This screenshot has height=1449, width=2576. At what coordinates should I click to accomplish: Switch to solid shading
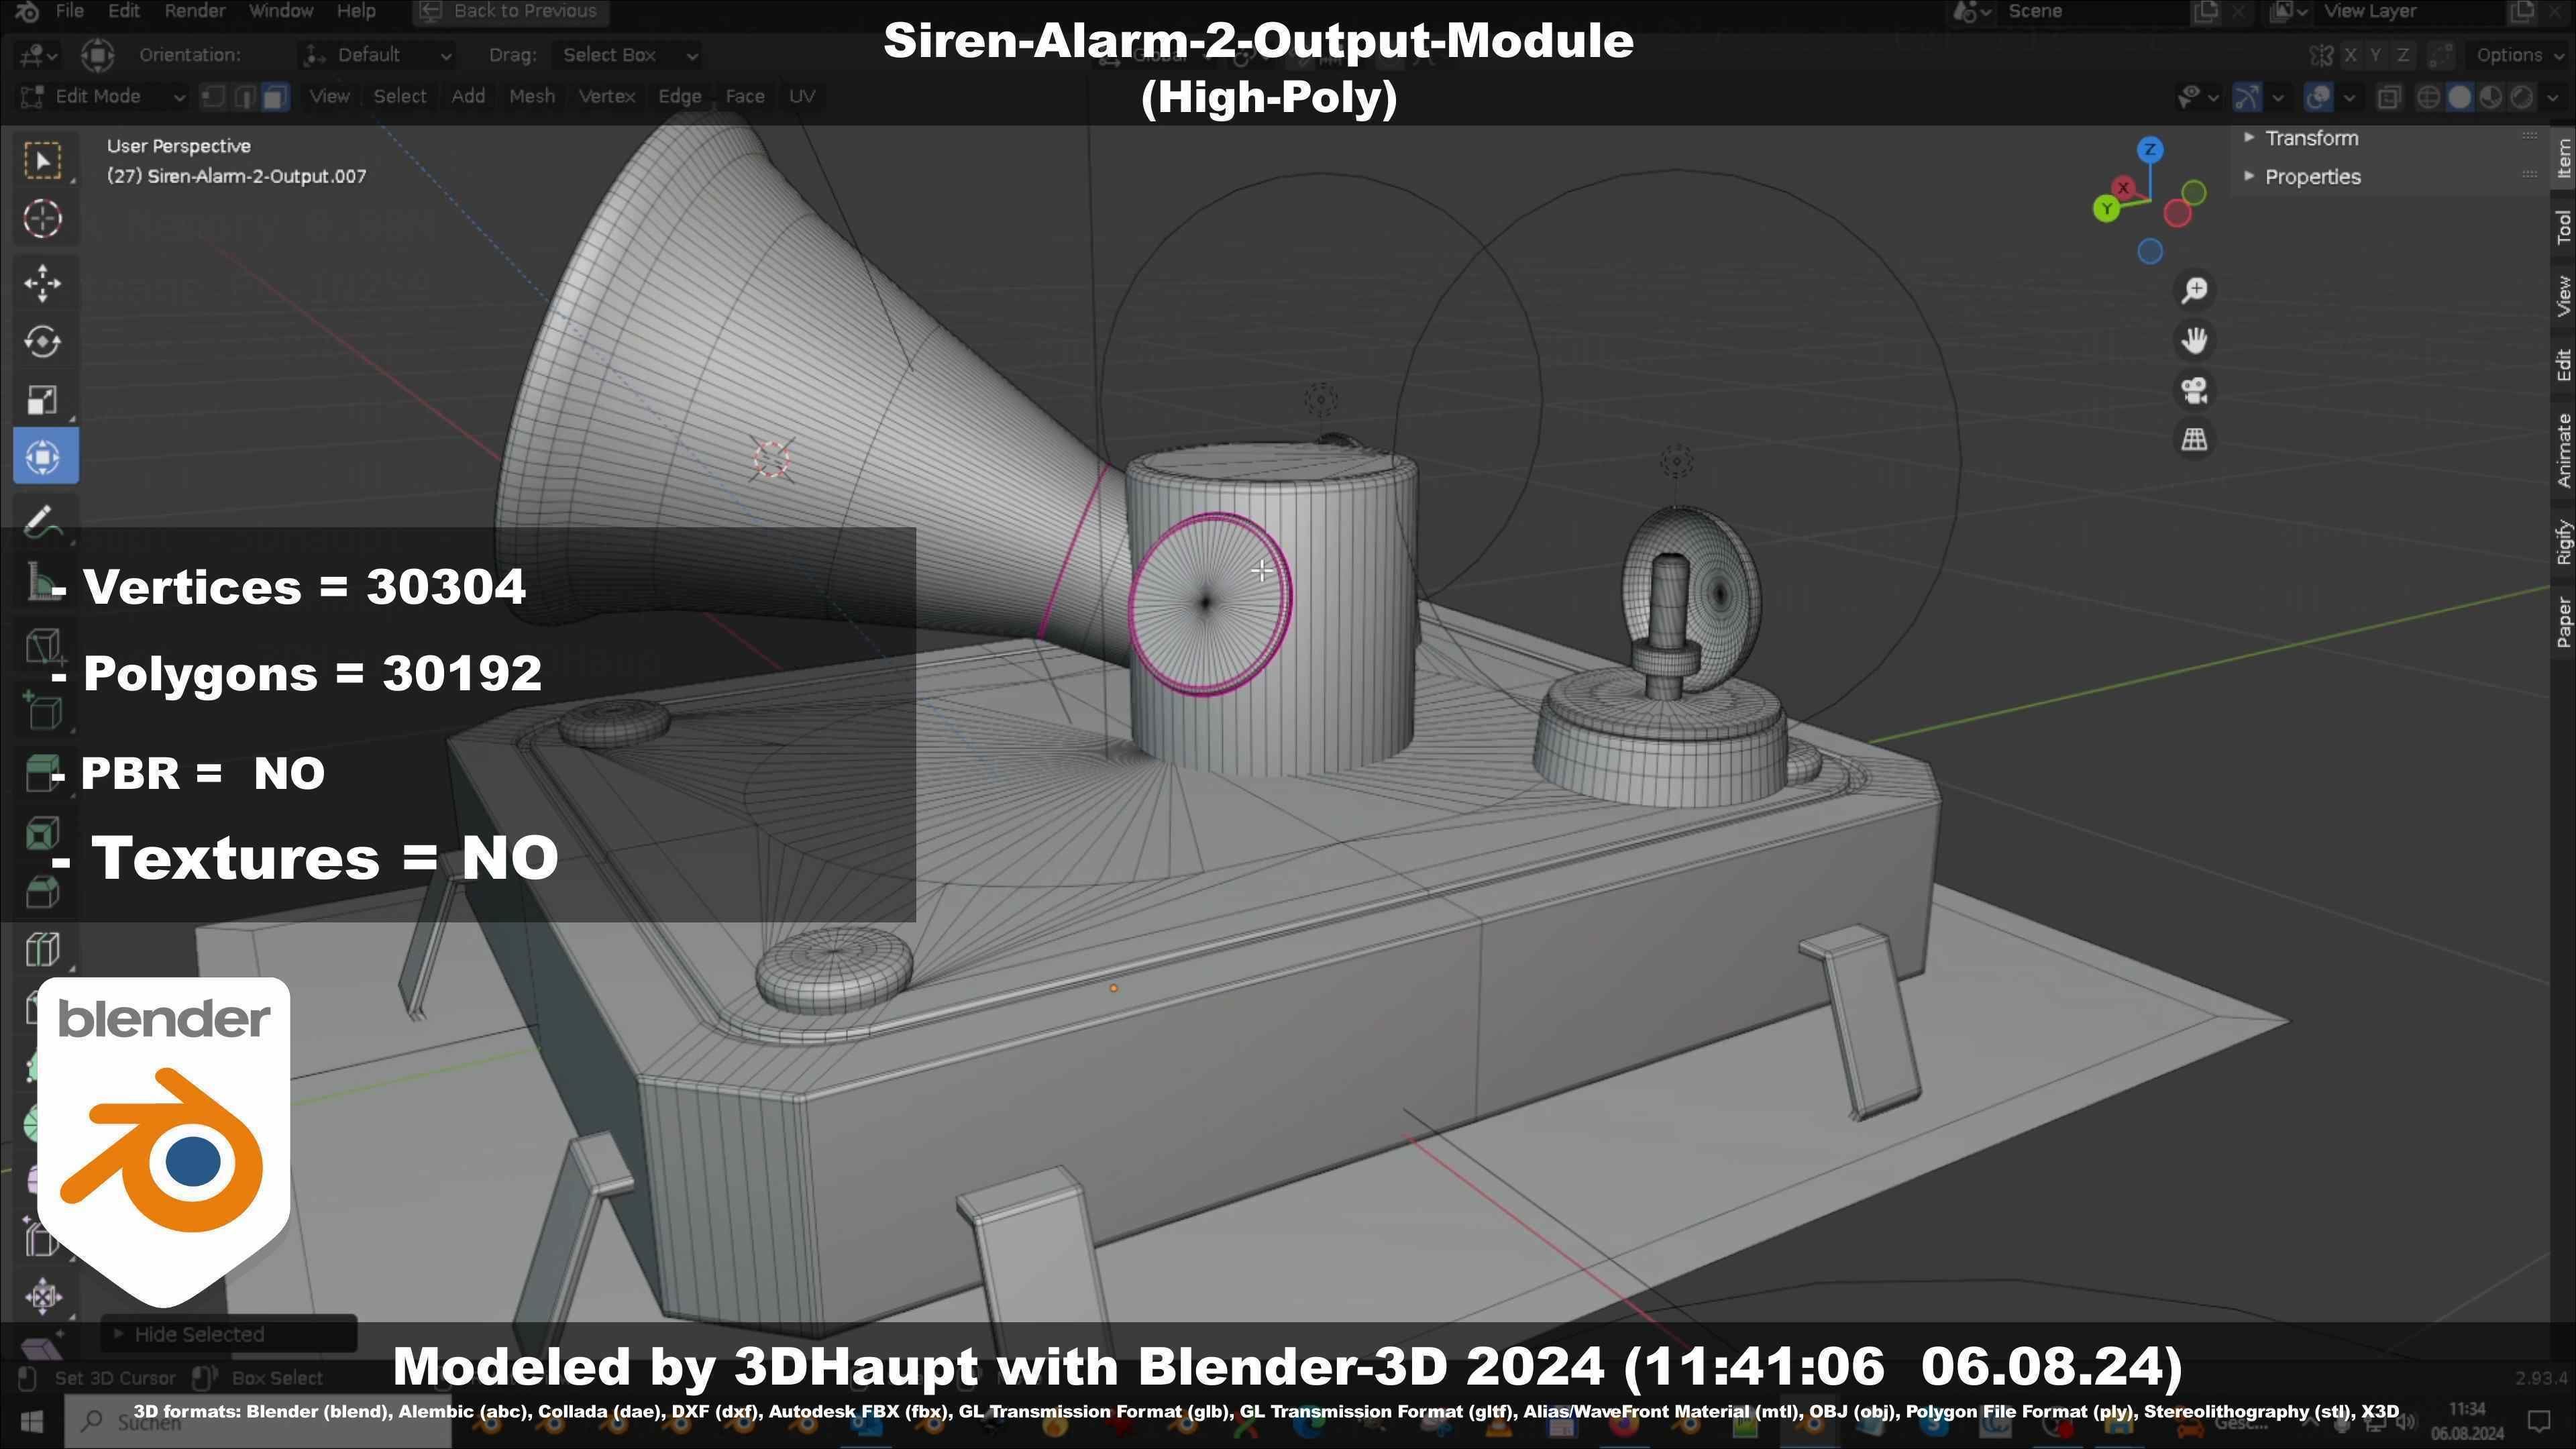pyautogui.click(x=2460, y=97)
